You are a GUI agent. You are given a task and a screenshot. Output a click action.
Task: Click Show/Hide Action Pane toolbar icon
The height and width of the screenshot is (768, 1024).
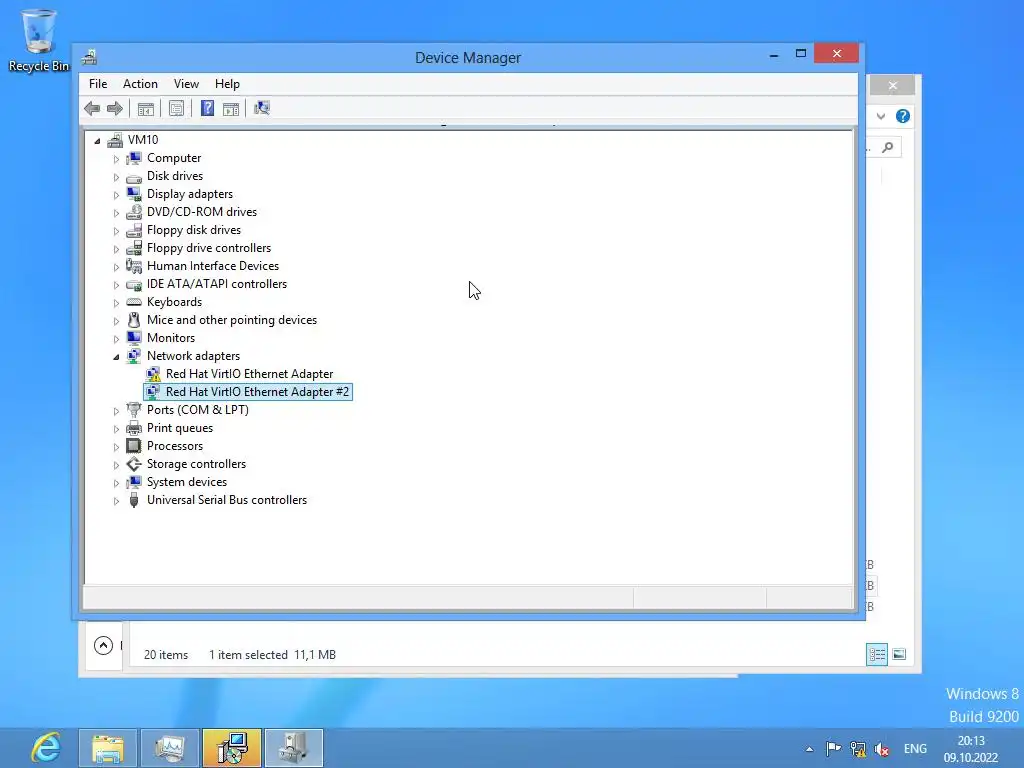click(x=231, y=108)
